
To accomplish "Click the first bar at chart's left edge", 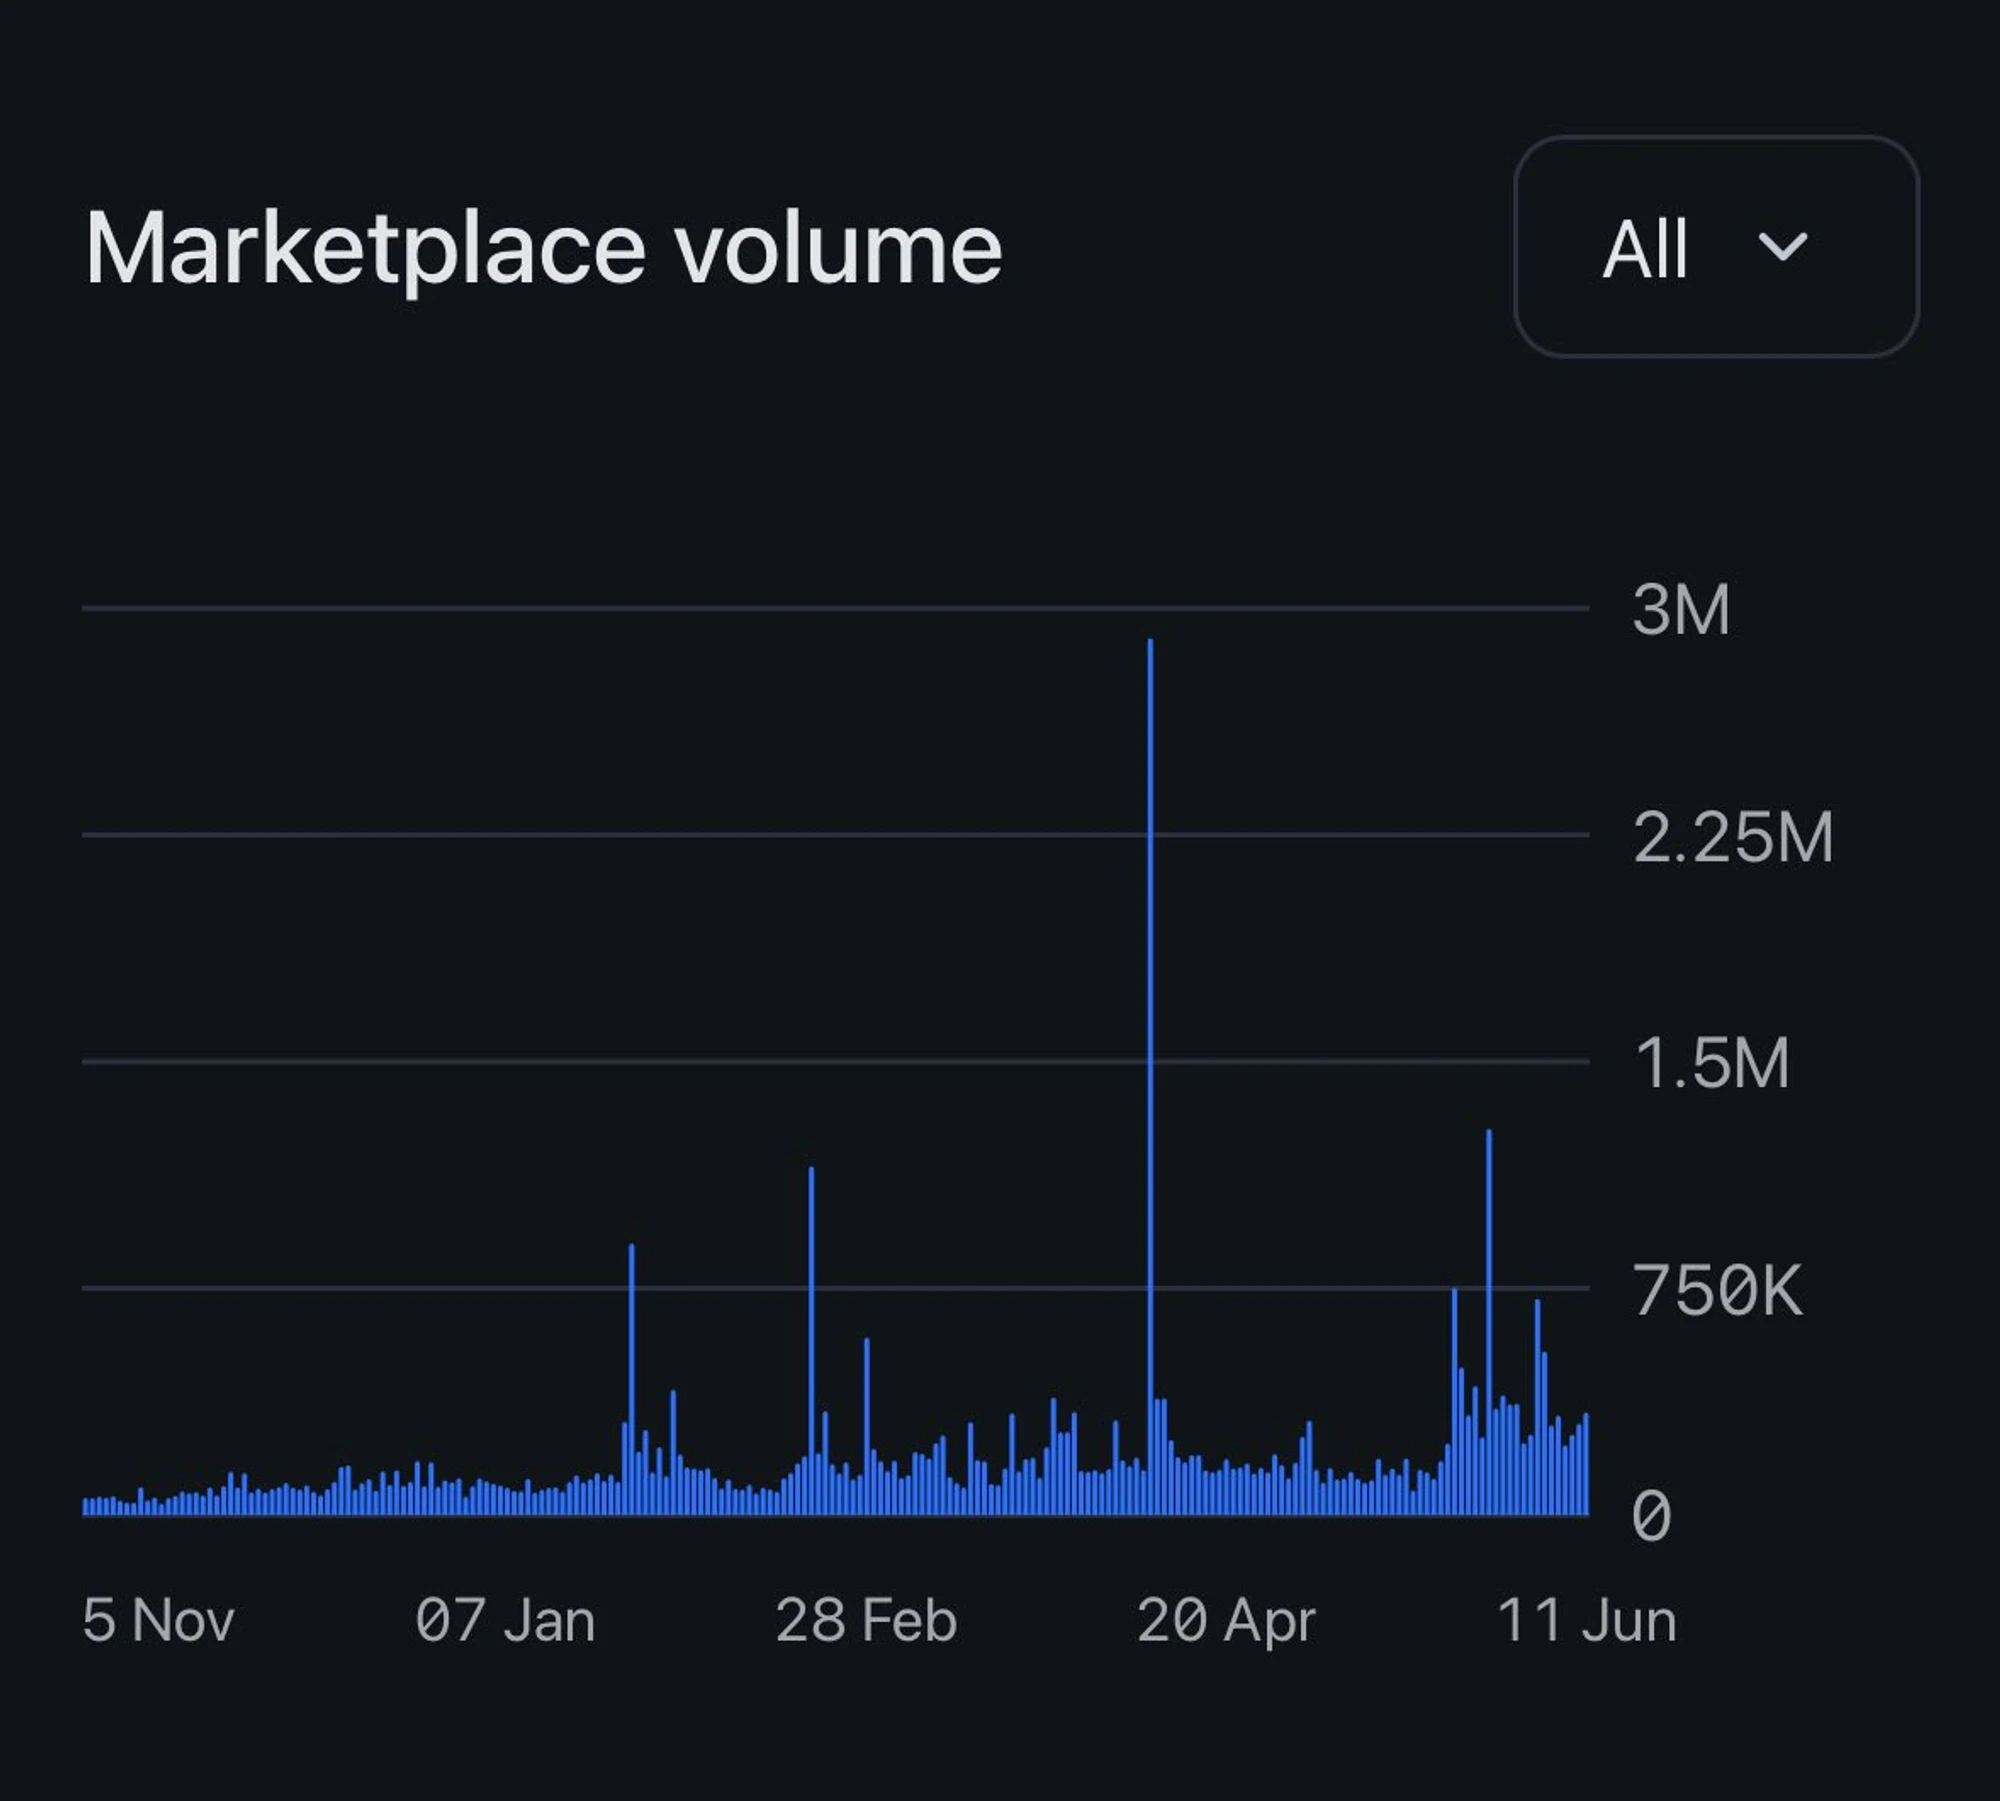I will [x=86, y=1507].
